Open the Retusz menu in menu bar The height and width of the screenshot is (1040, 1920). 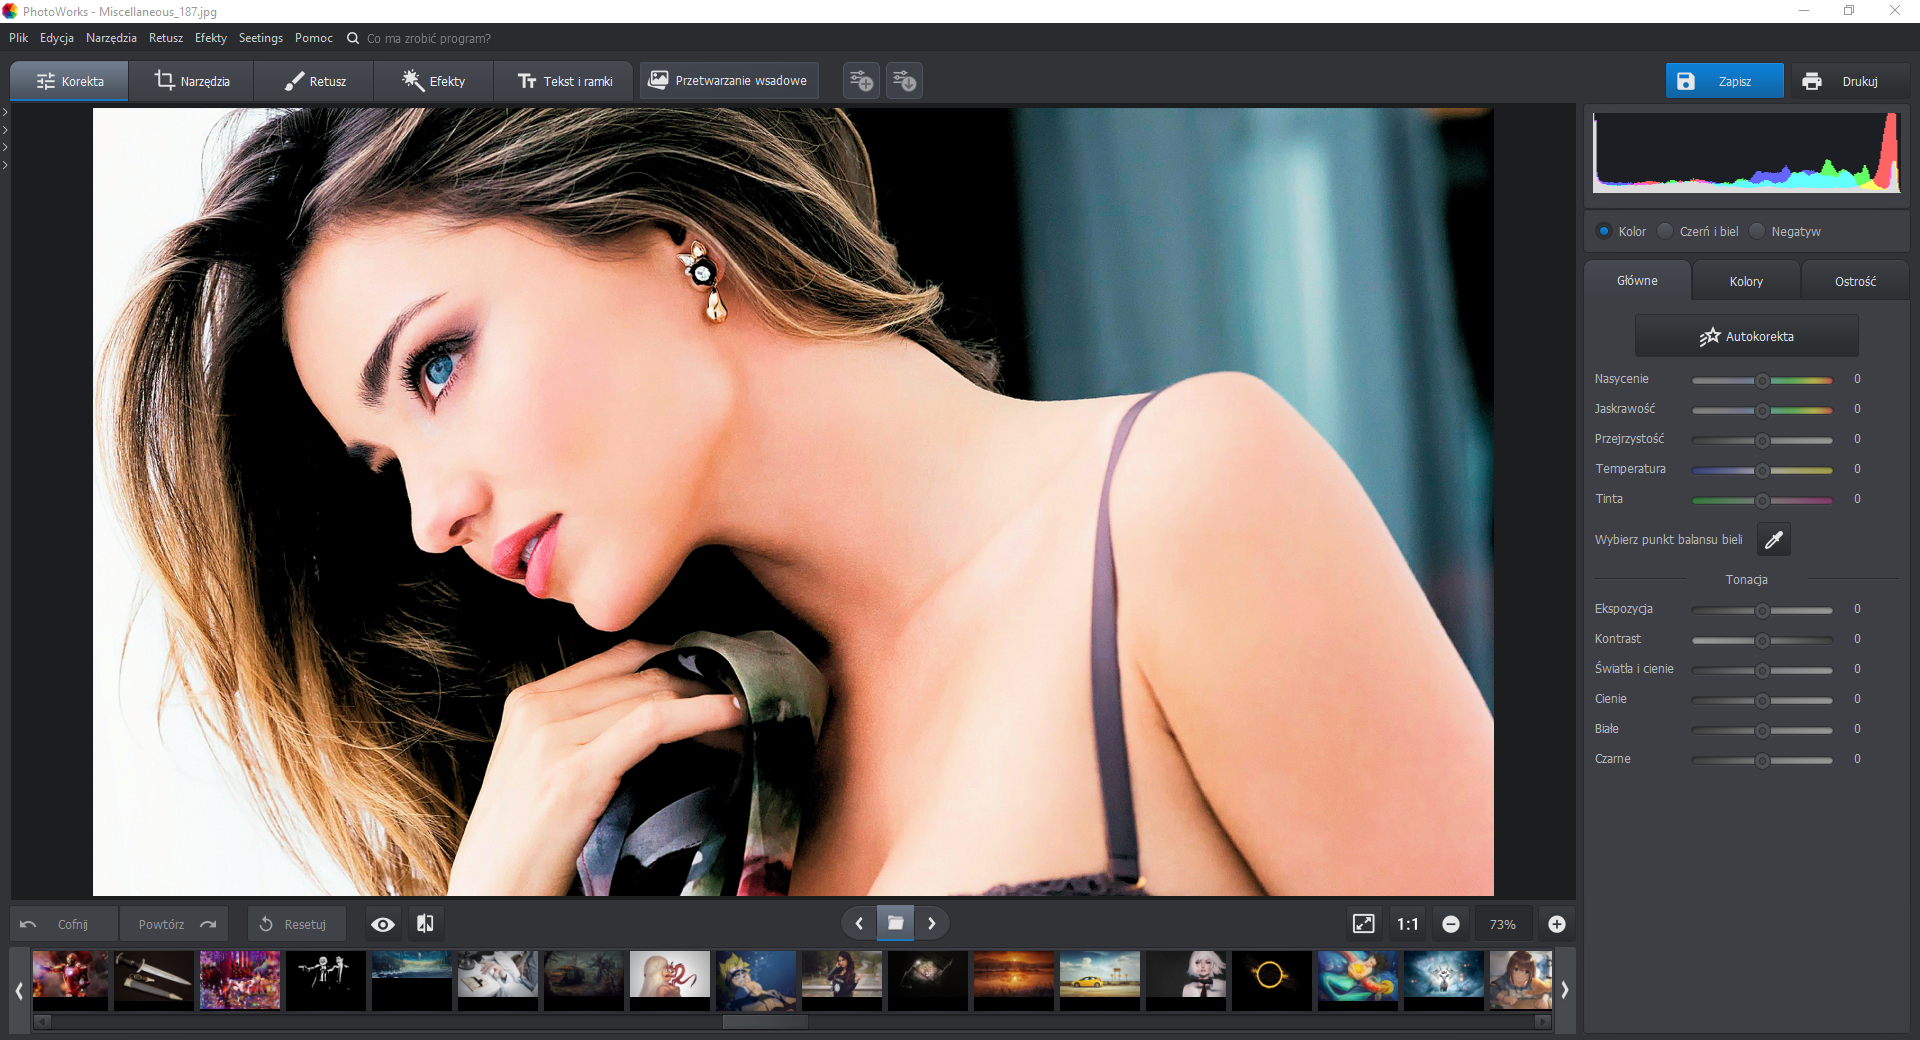pos(166,38)
